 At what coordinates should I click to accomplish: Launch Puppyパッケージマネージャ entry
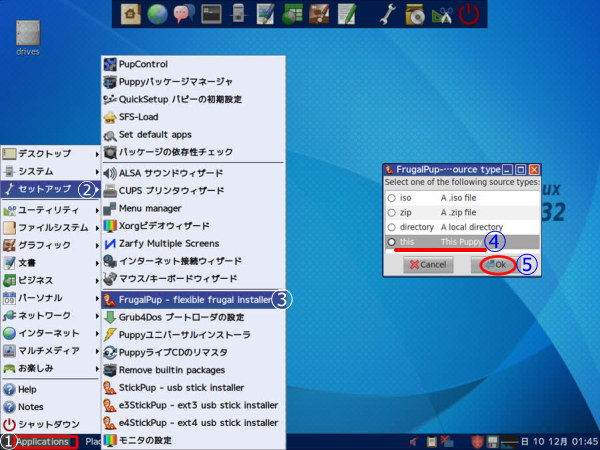[x=193, y=82]
